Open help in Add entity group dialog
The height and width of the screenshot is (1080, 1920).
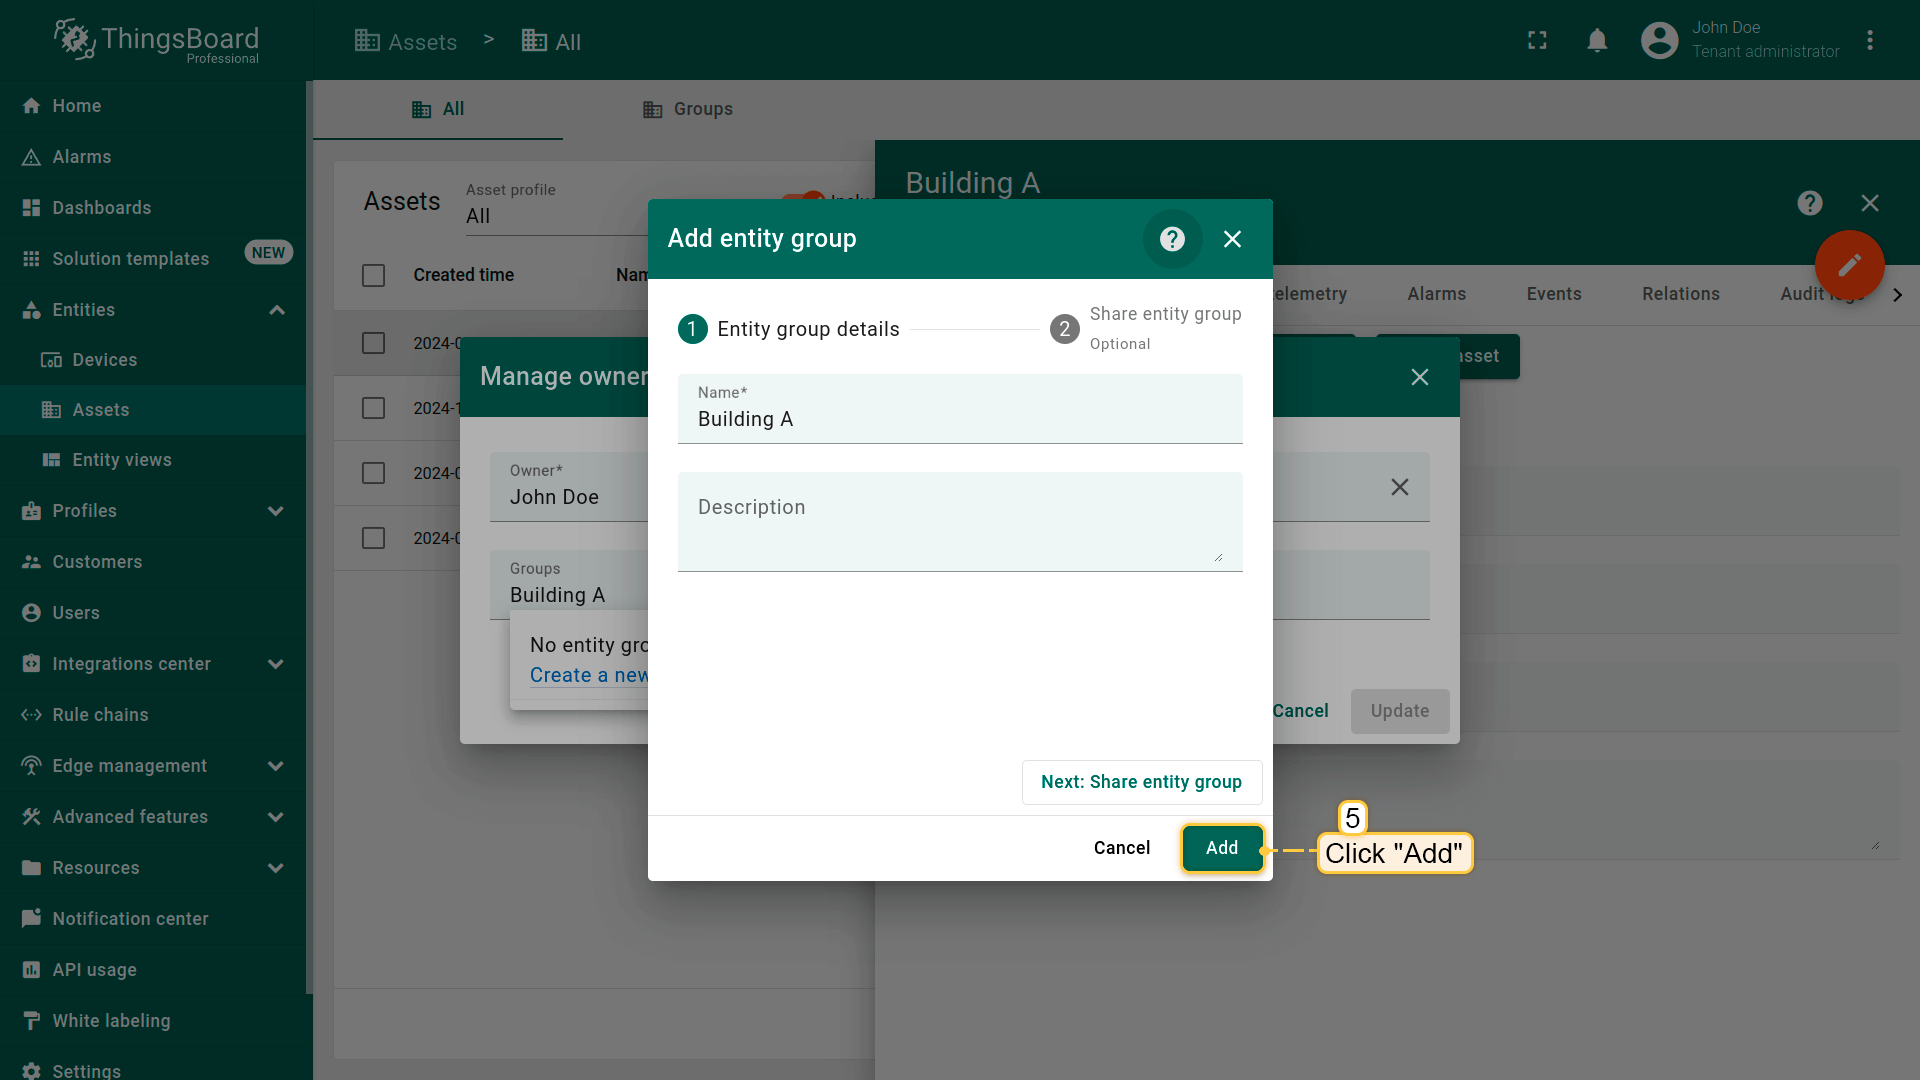(1172, 239)
